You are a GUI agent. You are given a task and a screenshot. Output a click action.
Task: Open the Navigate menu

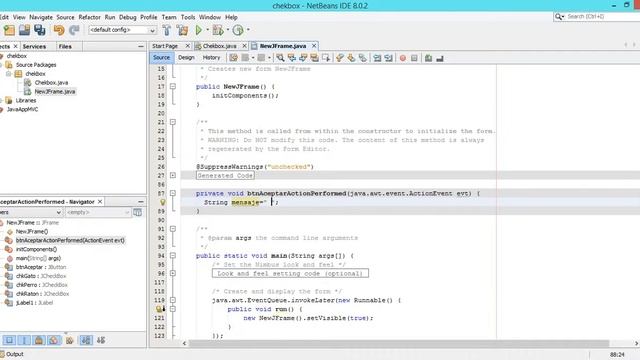(x=41, y=17)
